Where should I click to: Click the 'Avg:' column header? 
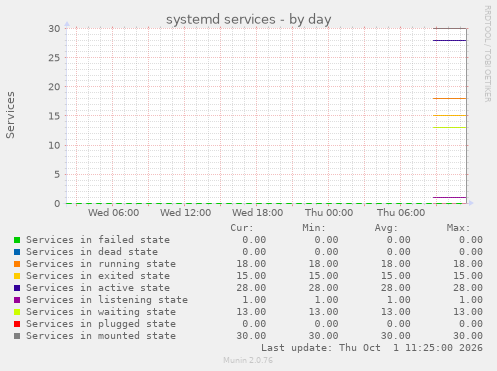click(x=386, y=228)
